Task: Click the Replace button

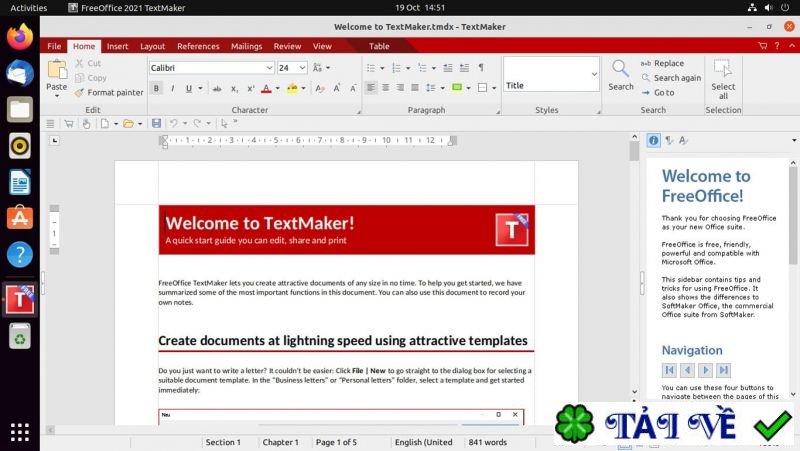Action: click(662, 63)
